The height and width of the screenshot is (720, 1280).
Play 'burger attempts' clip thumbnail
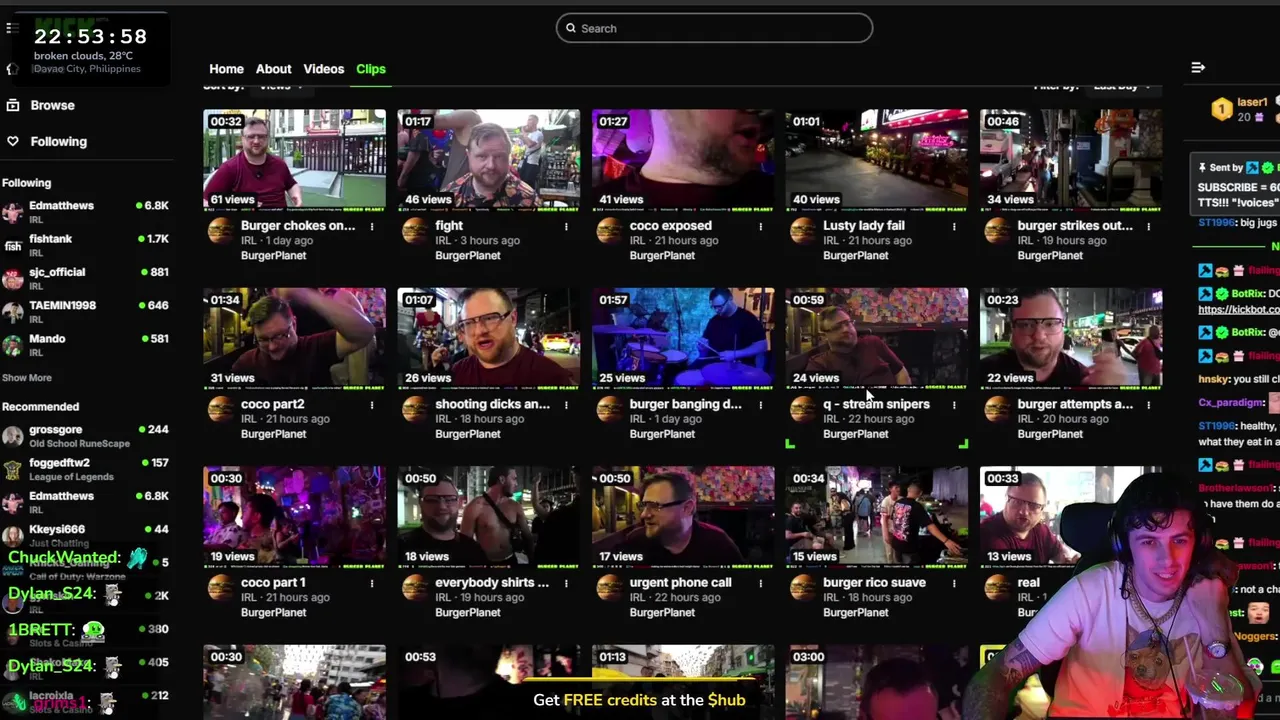(x=1071, y=338)
